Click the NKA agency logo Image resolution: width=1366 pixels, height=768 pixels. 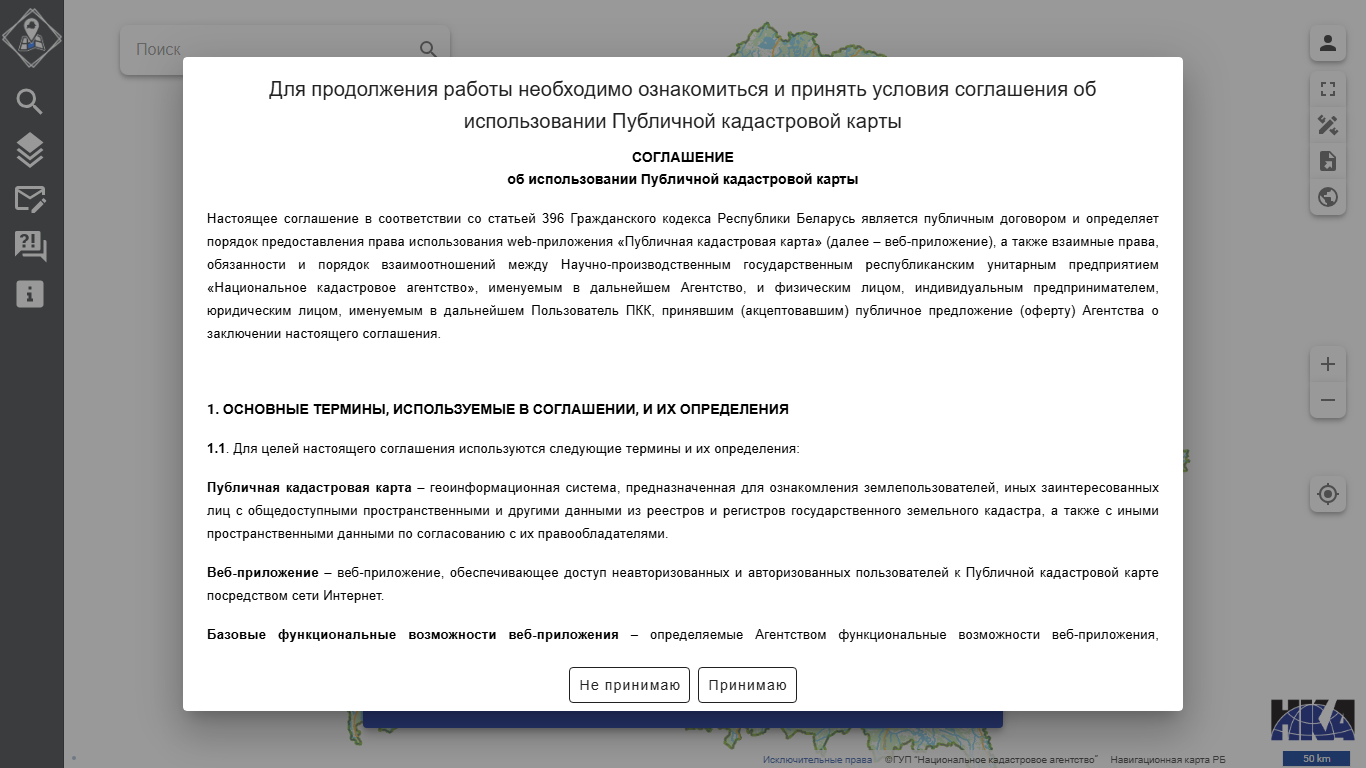[1312, 720]
